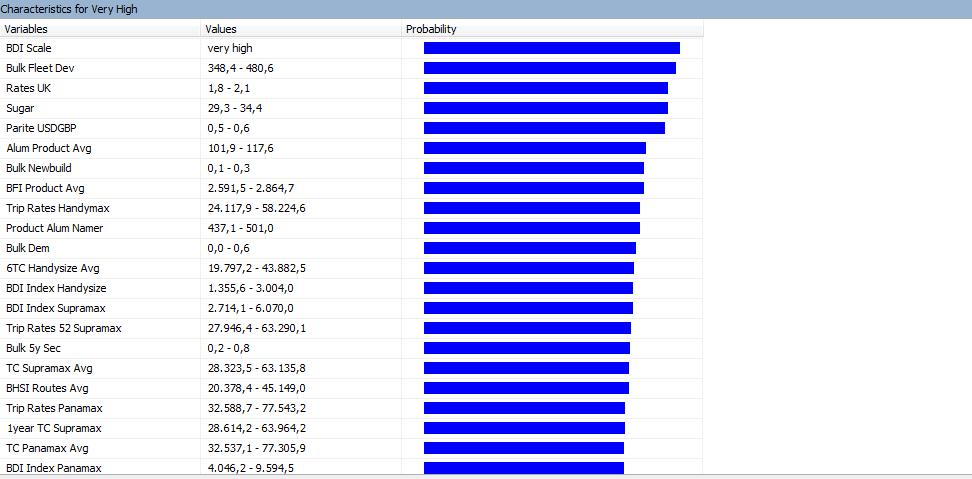Click Trip Rates 52 Supramax variable
972x479 pixels.
(x=64, y=328)
